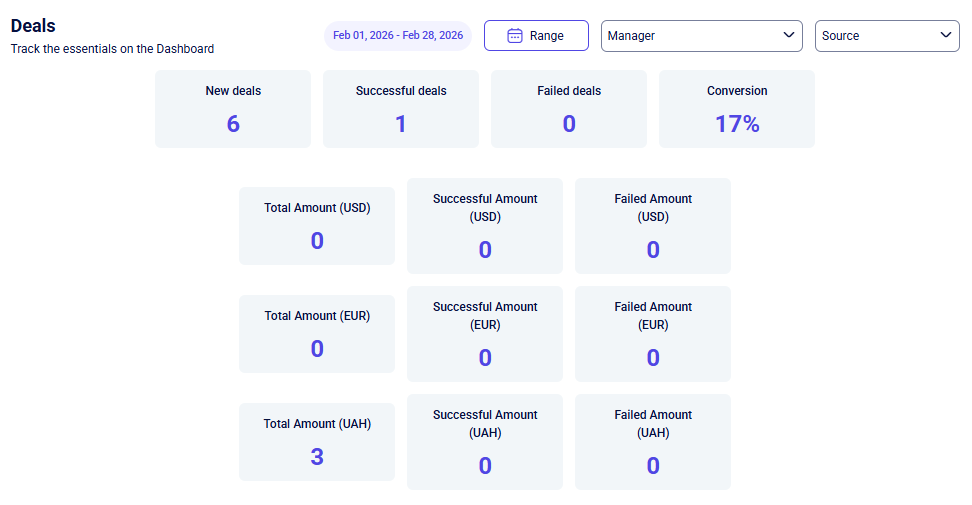The image size is (972, 505).
Task: Click the Manager dropdown chevron arrow
Action: point(788,36)
